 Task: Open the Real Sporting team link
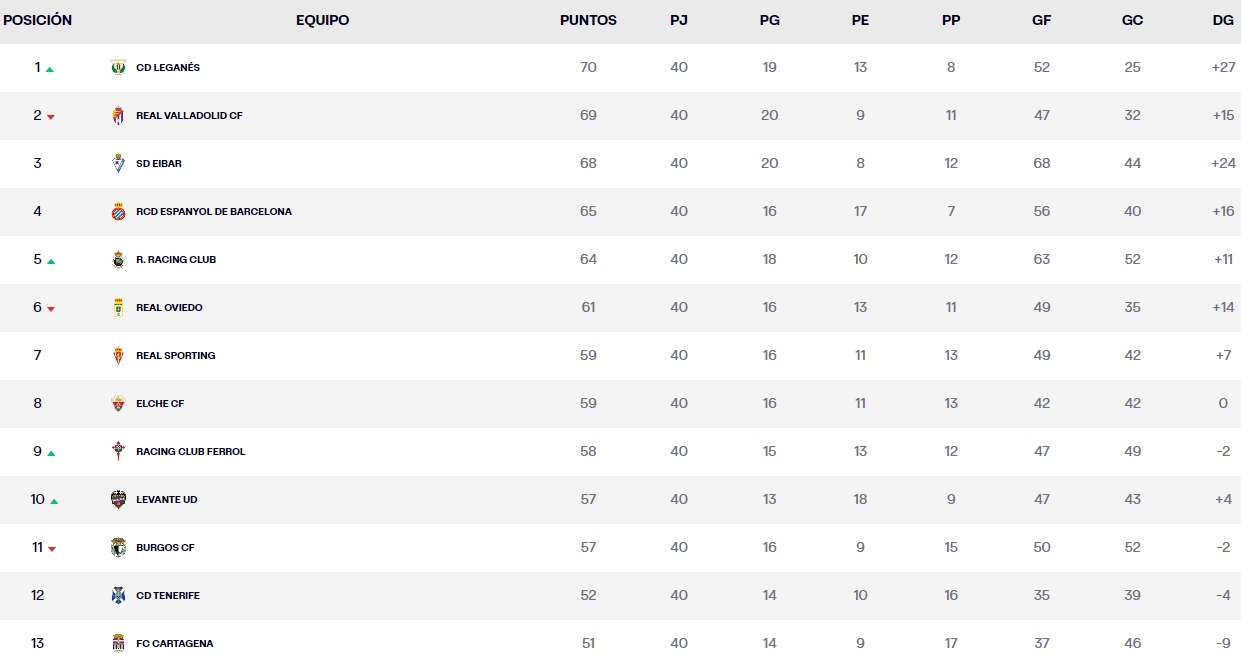176,356
